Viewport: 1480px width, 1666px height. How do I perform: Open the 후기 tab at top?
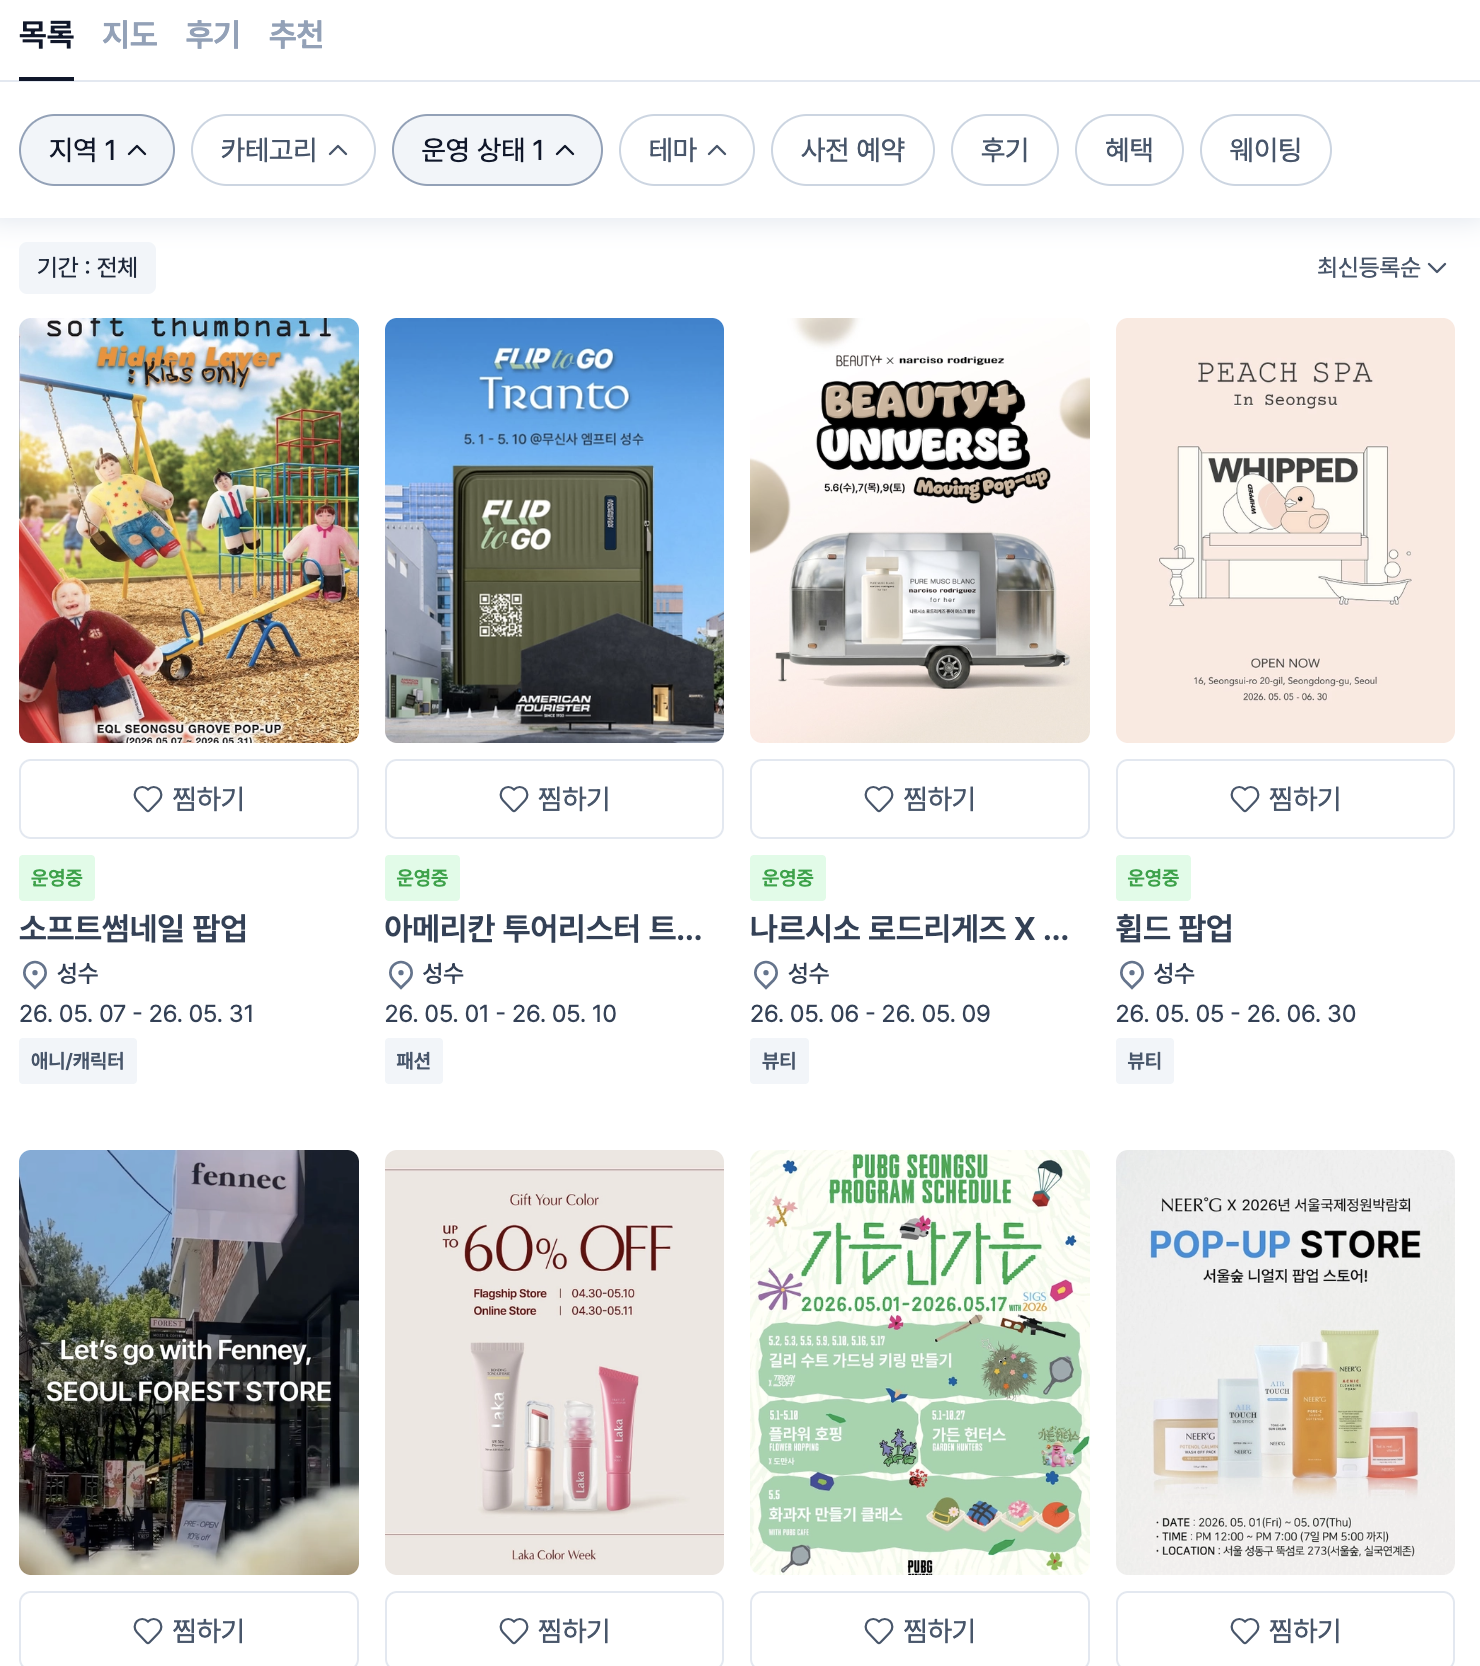coord(213,35)
